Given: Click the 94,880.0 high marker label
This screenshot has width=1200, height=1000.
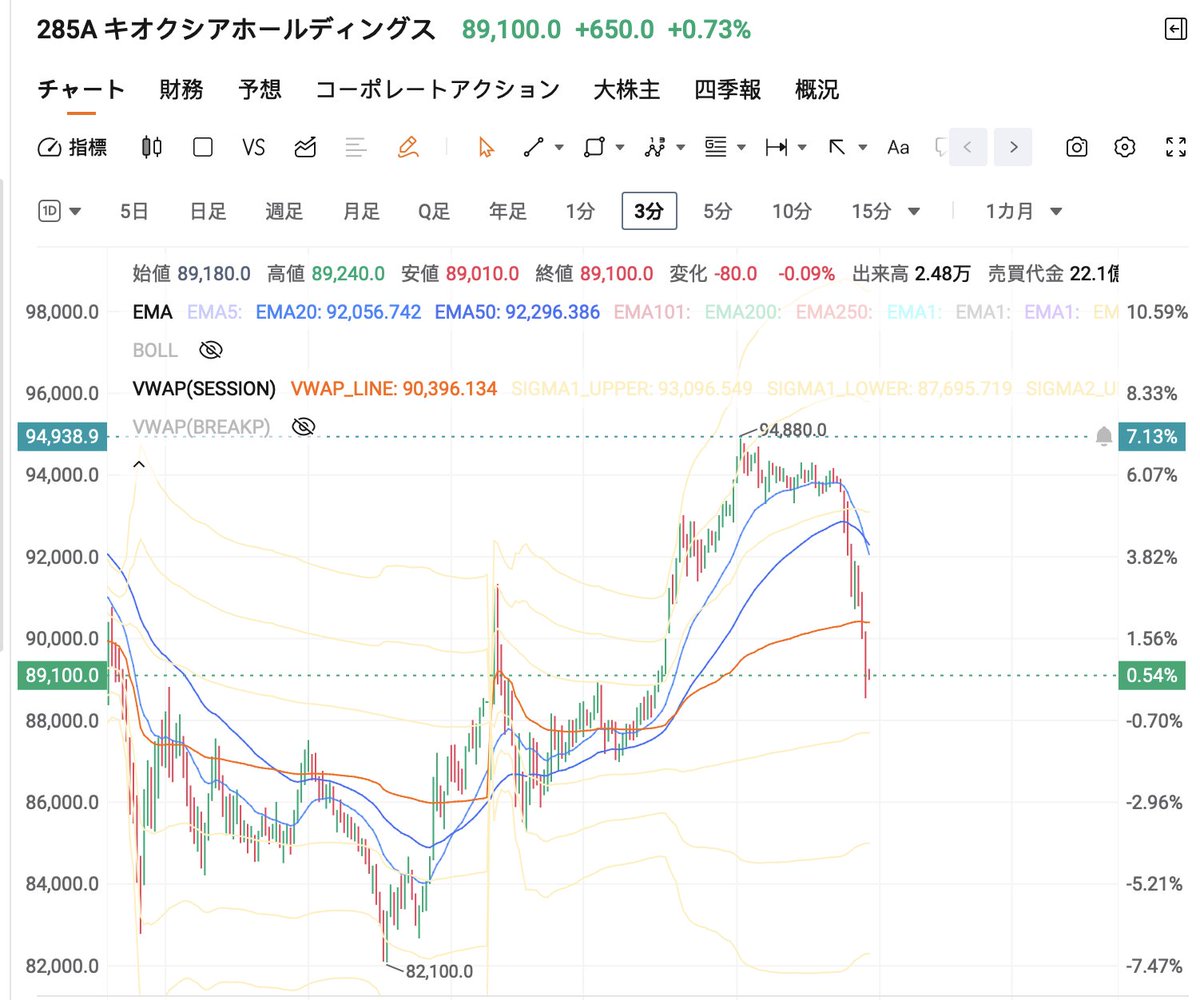Looking at the screenshot, I should coord(793,430).
